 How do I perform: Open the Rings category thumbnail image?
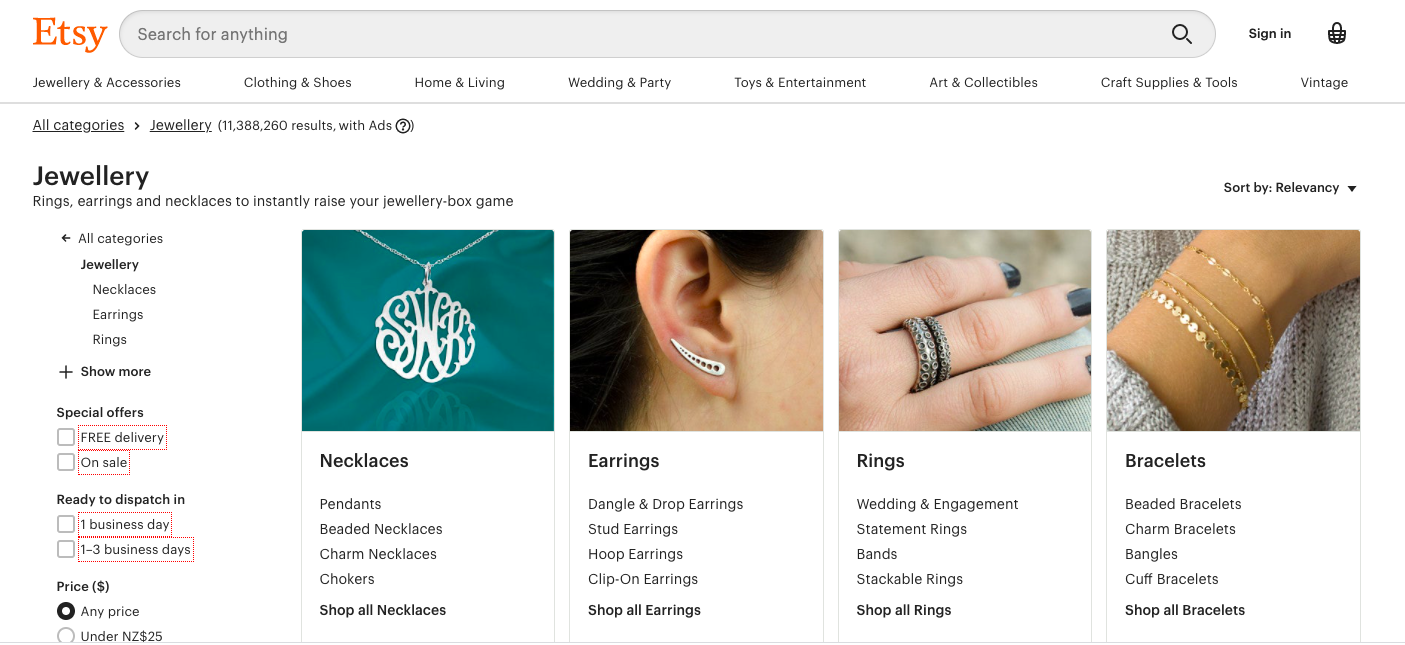click(x=964, y=331)
